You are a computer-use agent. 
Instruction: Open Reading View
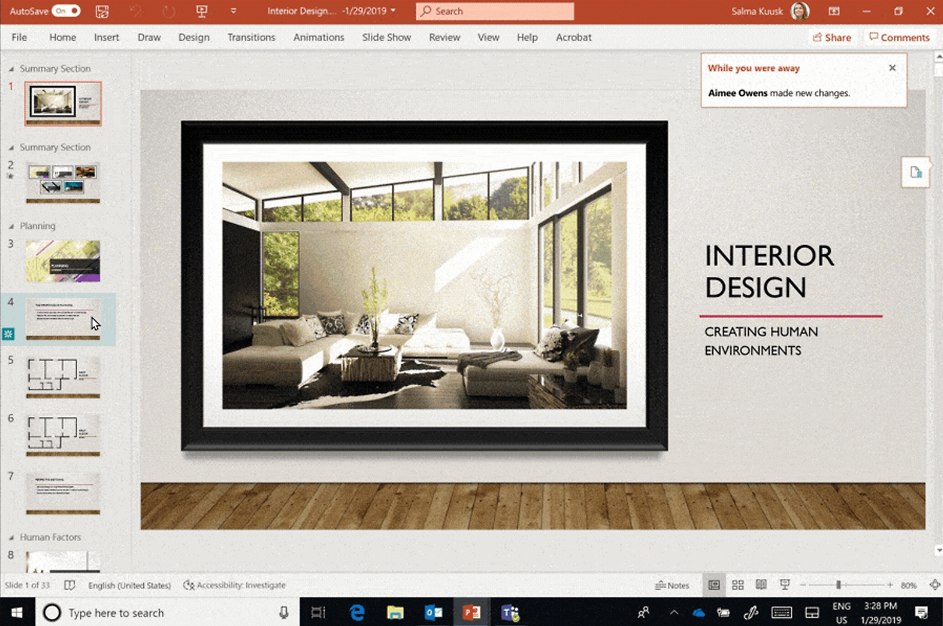pos(762,584)
